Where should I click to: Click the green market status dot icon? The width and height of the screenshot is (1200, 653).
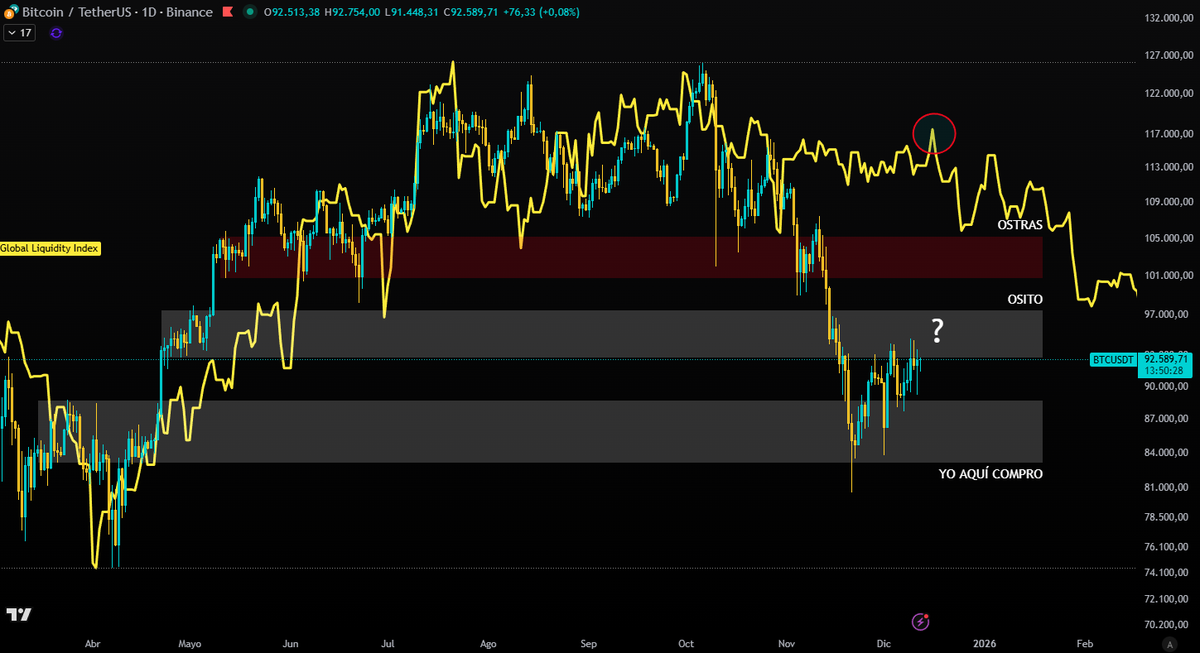[248, 12]
